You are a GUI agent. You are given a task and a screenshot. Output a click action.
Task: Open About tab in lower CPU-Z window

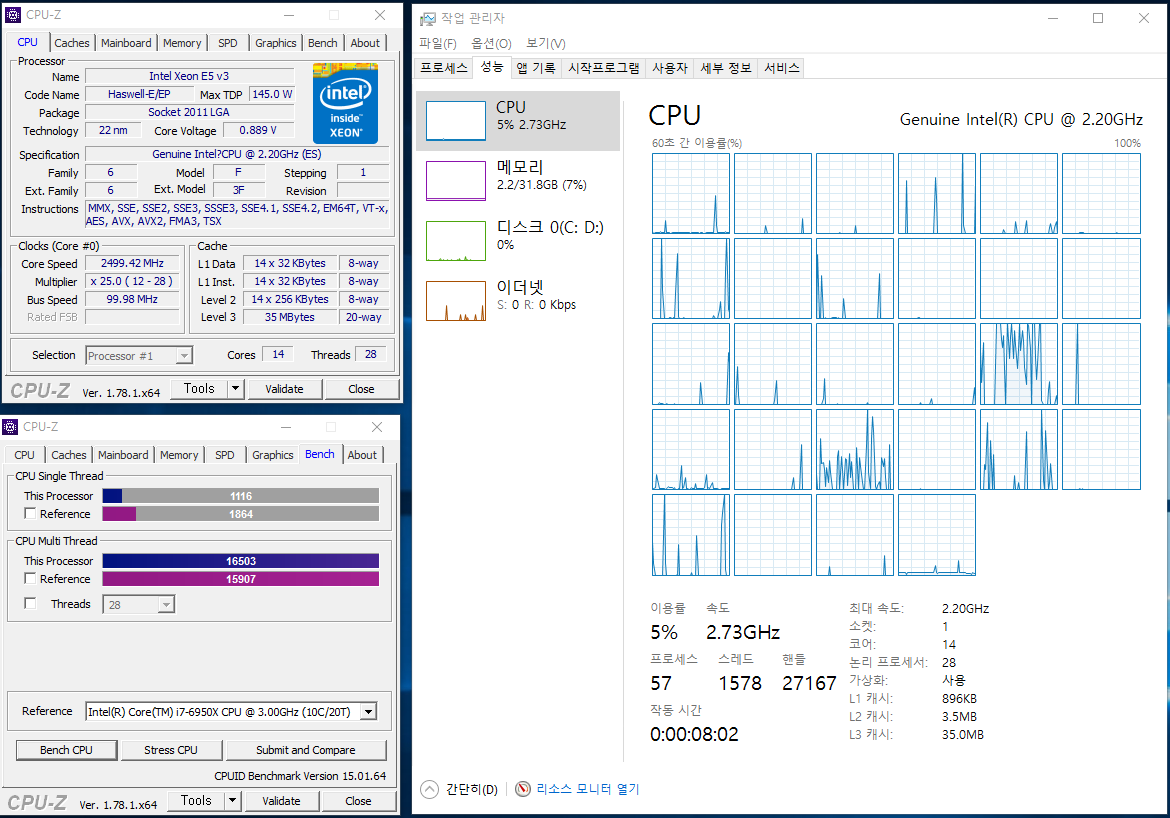(362, 455)
